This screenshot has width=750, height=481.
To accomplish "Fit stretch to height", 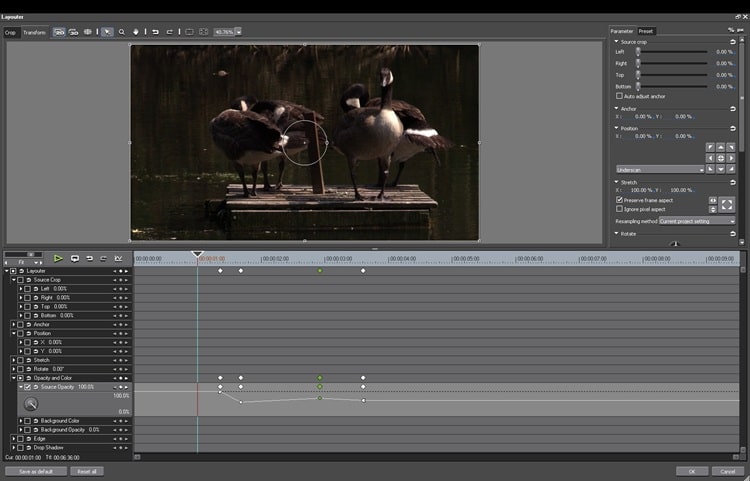I will (x=713, y=209).
